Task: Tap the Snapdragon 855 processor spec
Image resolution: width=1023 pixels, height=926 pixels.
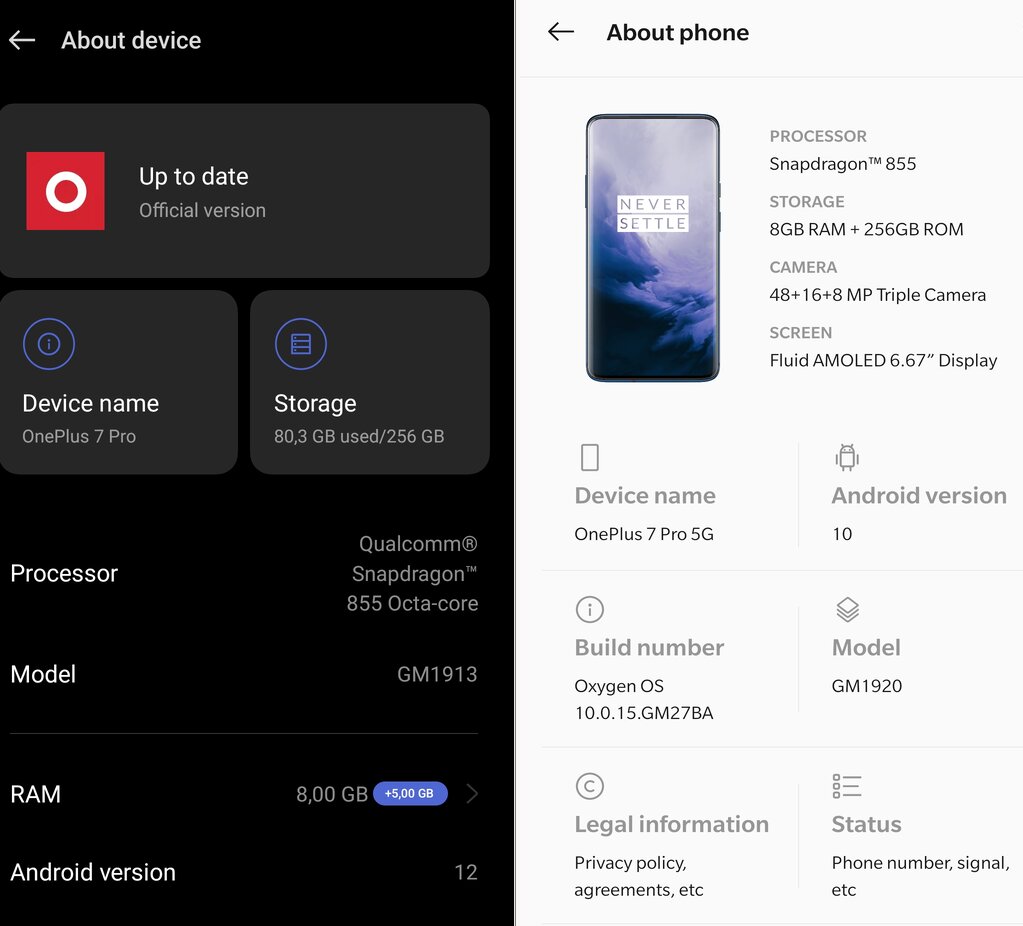Action: pyautogui.click(x=842, y=164)
